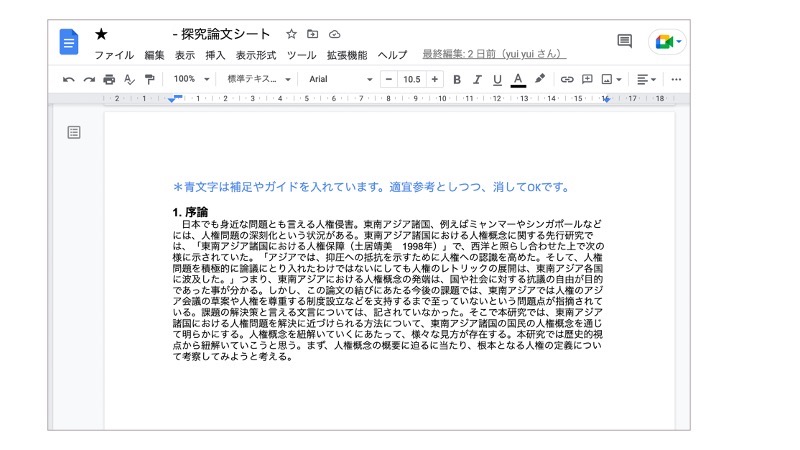Click the 最終編集 edit history link
The width and height of the screenshot is (800, 450).
click(493, 54)
